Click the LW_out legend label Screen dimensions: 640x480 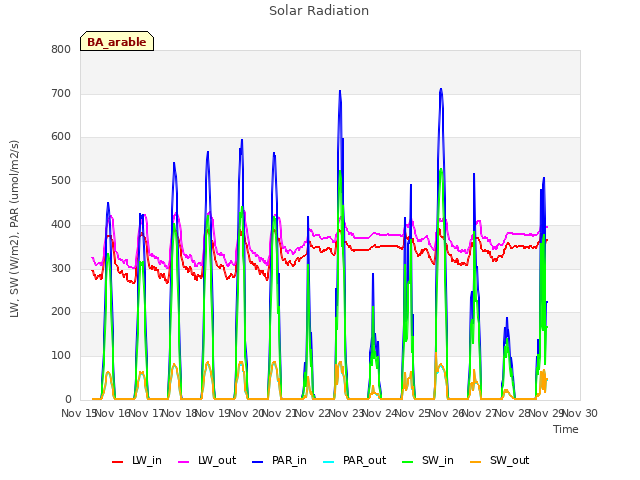(217, 460)
